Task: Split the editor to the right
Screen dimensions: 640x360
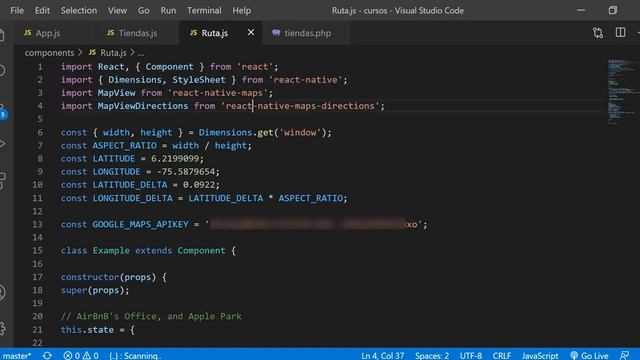Action: coord(620,33)
